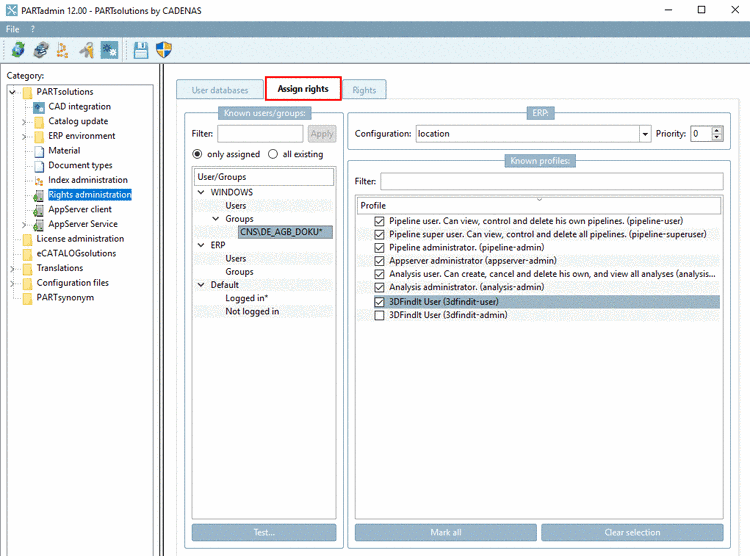Uncheck the Analysis administrator checkbox
750x556 pixels.
coord(379,288)
